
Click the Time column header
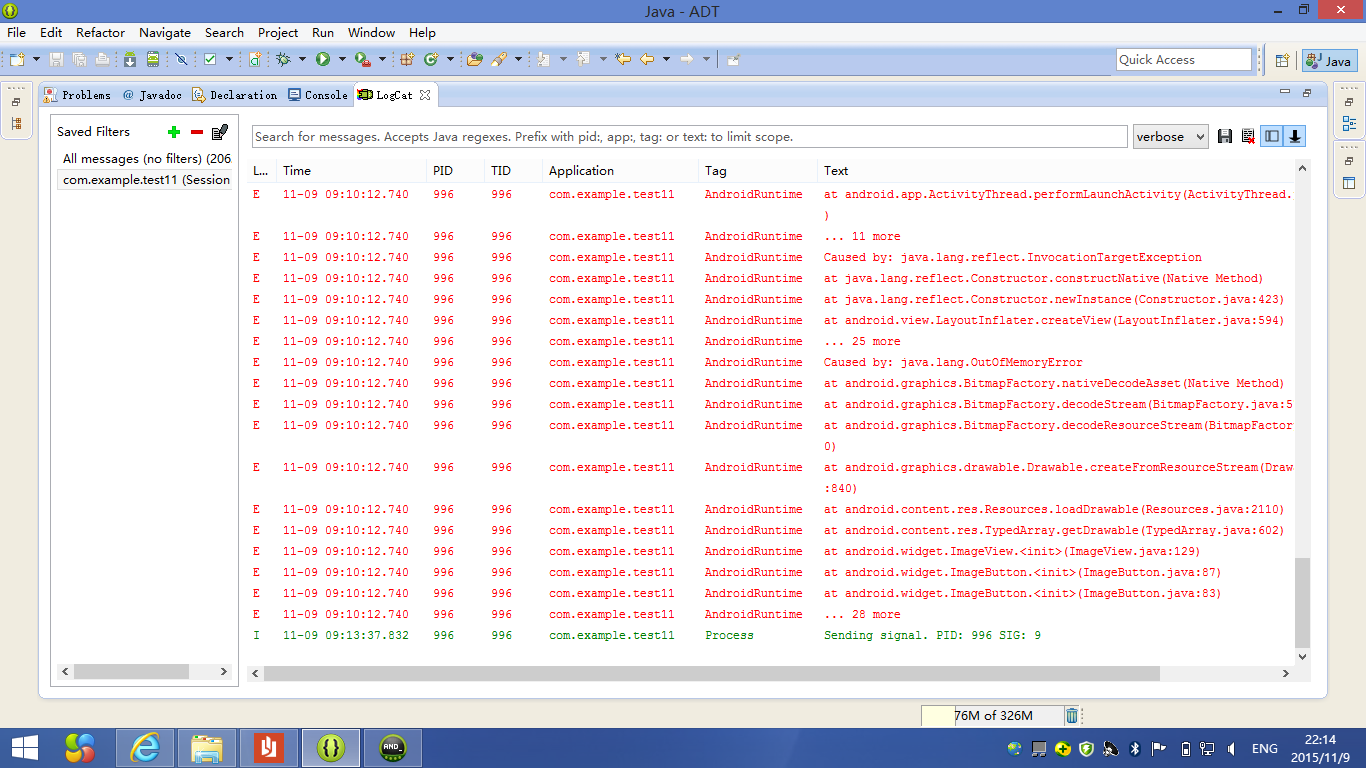(351, 171)
